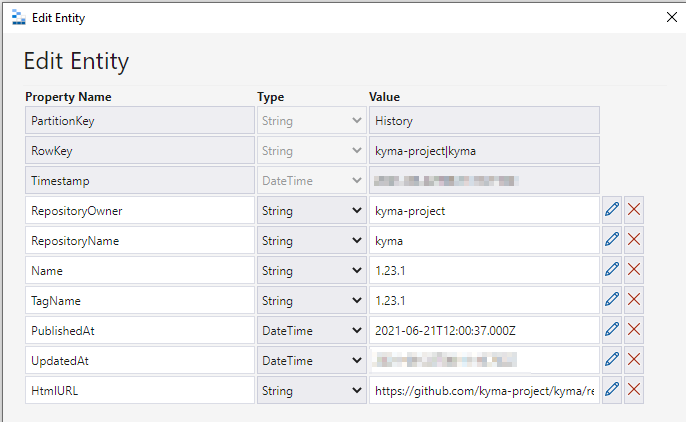Delete the TagName property with the red X
This screenshot has width=686, height=422.
pos(634,300)
